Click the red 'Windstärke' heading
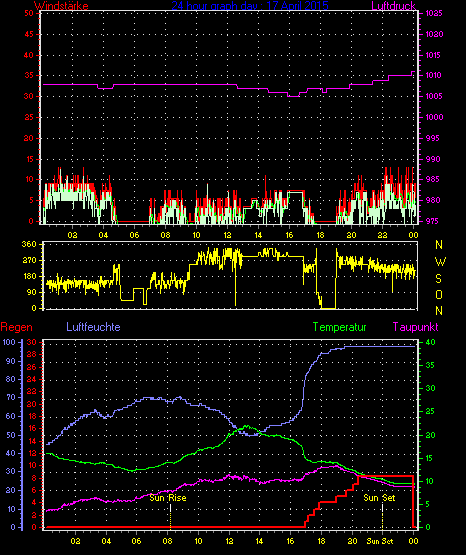The height and width of the screenshot is (555, 466). [x=61, y=6]
